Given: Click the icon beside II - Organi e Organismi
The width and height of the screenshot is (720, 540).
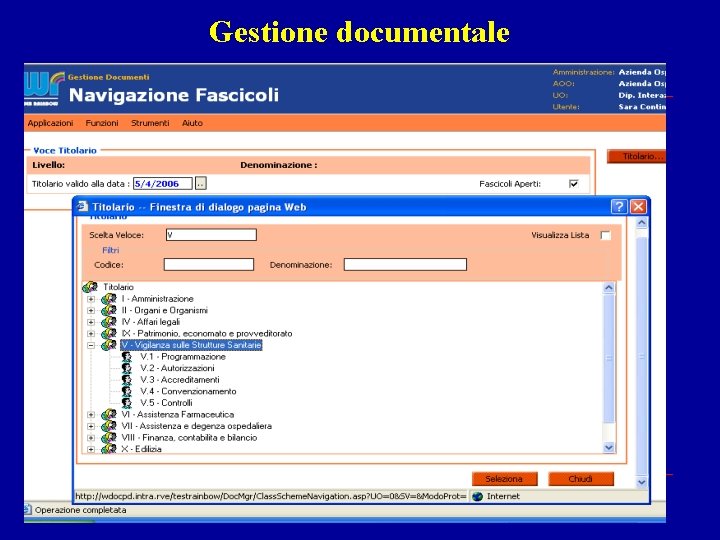Looking at the screenshot, I should 109,310.
